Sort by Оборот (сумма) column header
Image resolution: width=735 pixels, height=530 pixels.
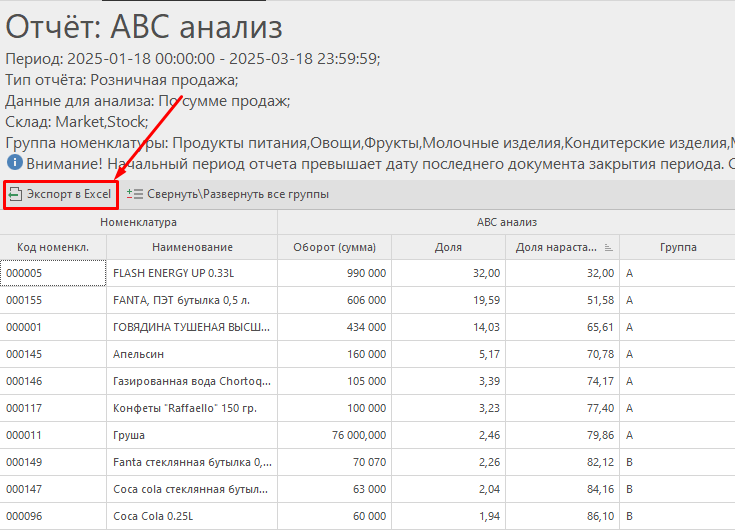pos(334,247)
